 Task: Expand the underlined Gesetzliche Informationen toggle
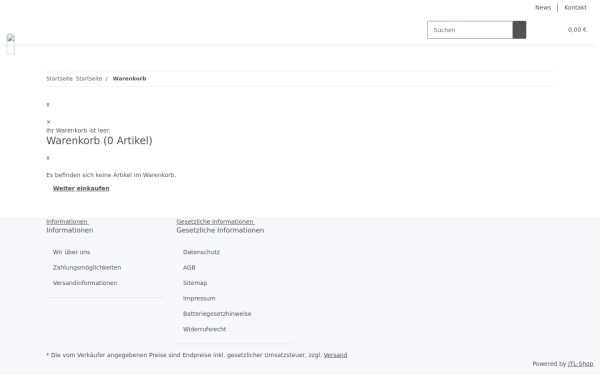[215, 222]
